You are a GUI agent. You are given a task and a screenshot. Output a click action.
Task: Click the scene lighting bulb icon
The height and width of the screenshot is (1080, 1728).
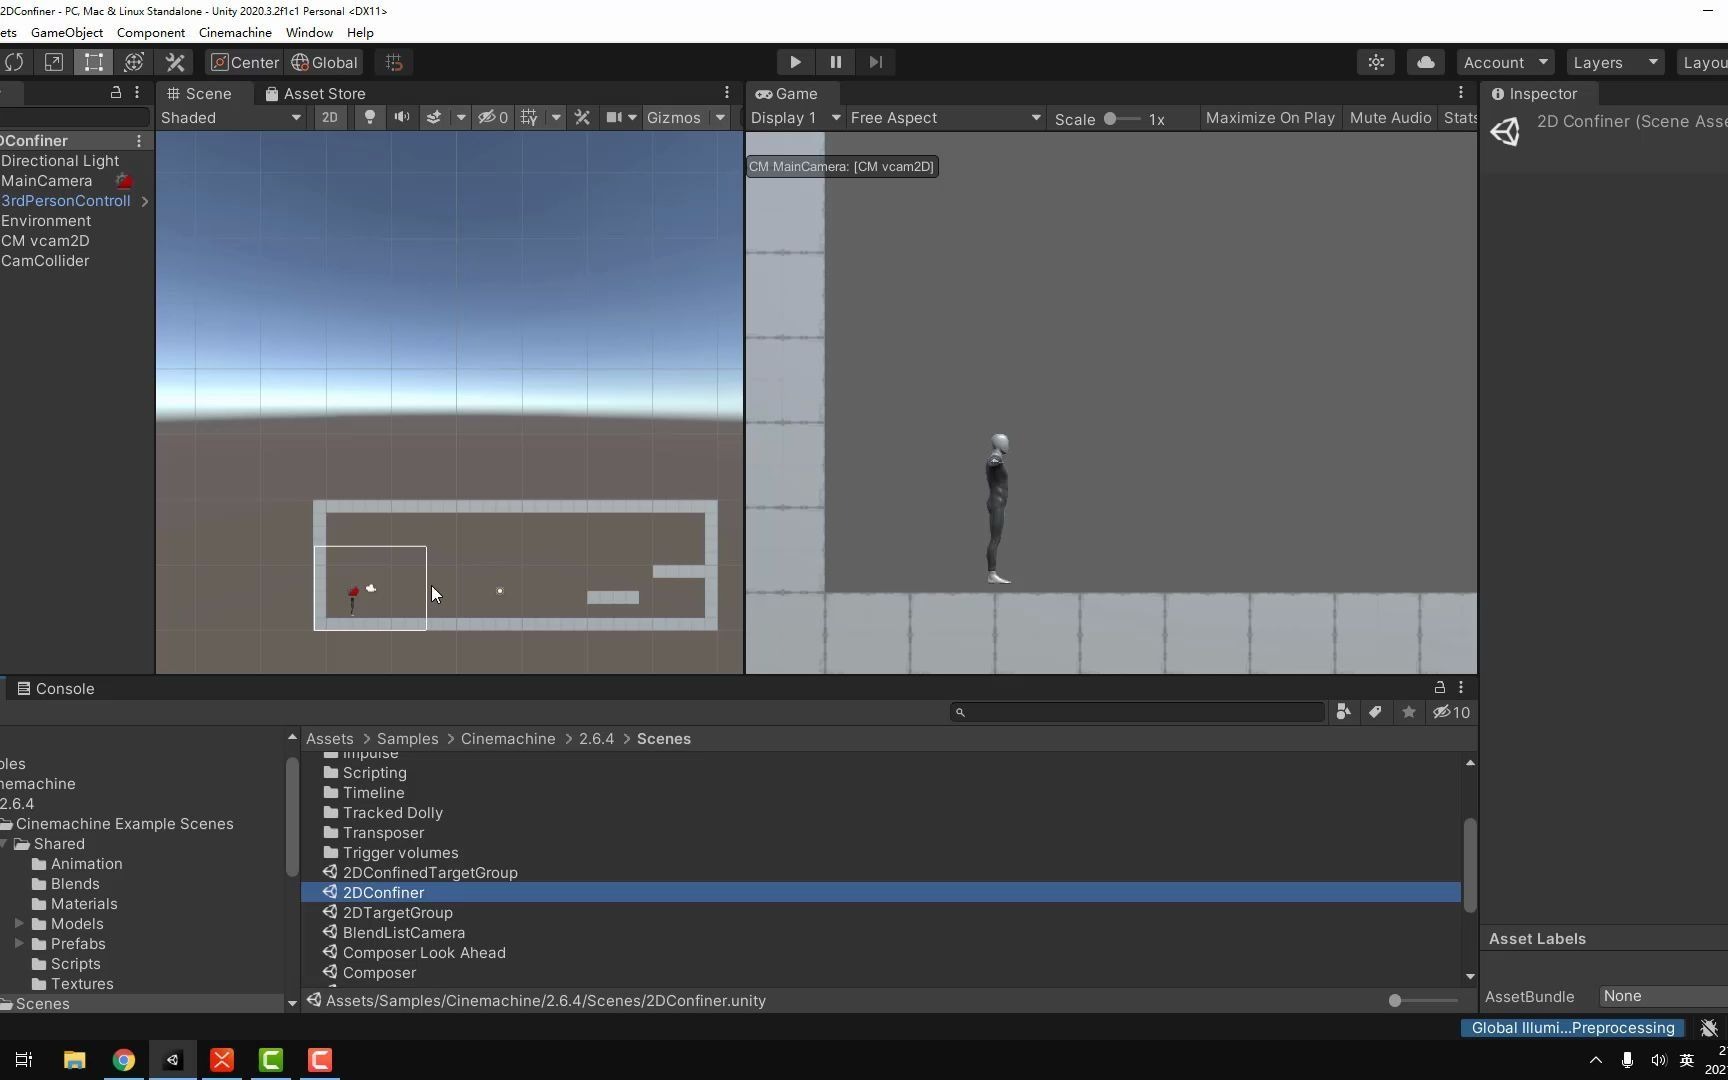pos(369,117)
